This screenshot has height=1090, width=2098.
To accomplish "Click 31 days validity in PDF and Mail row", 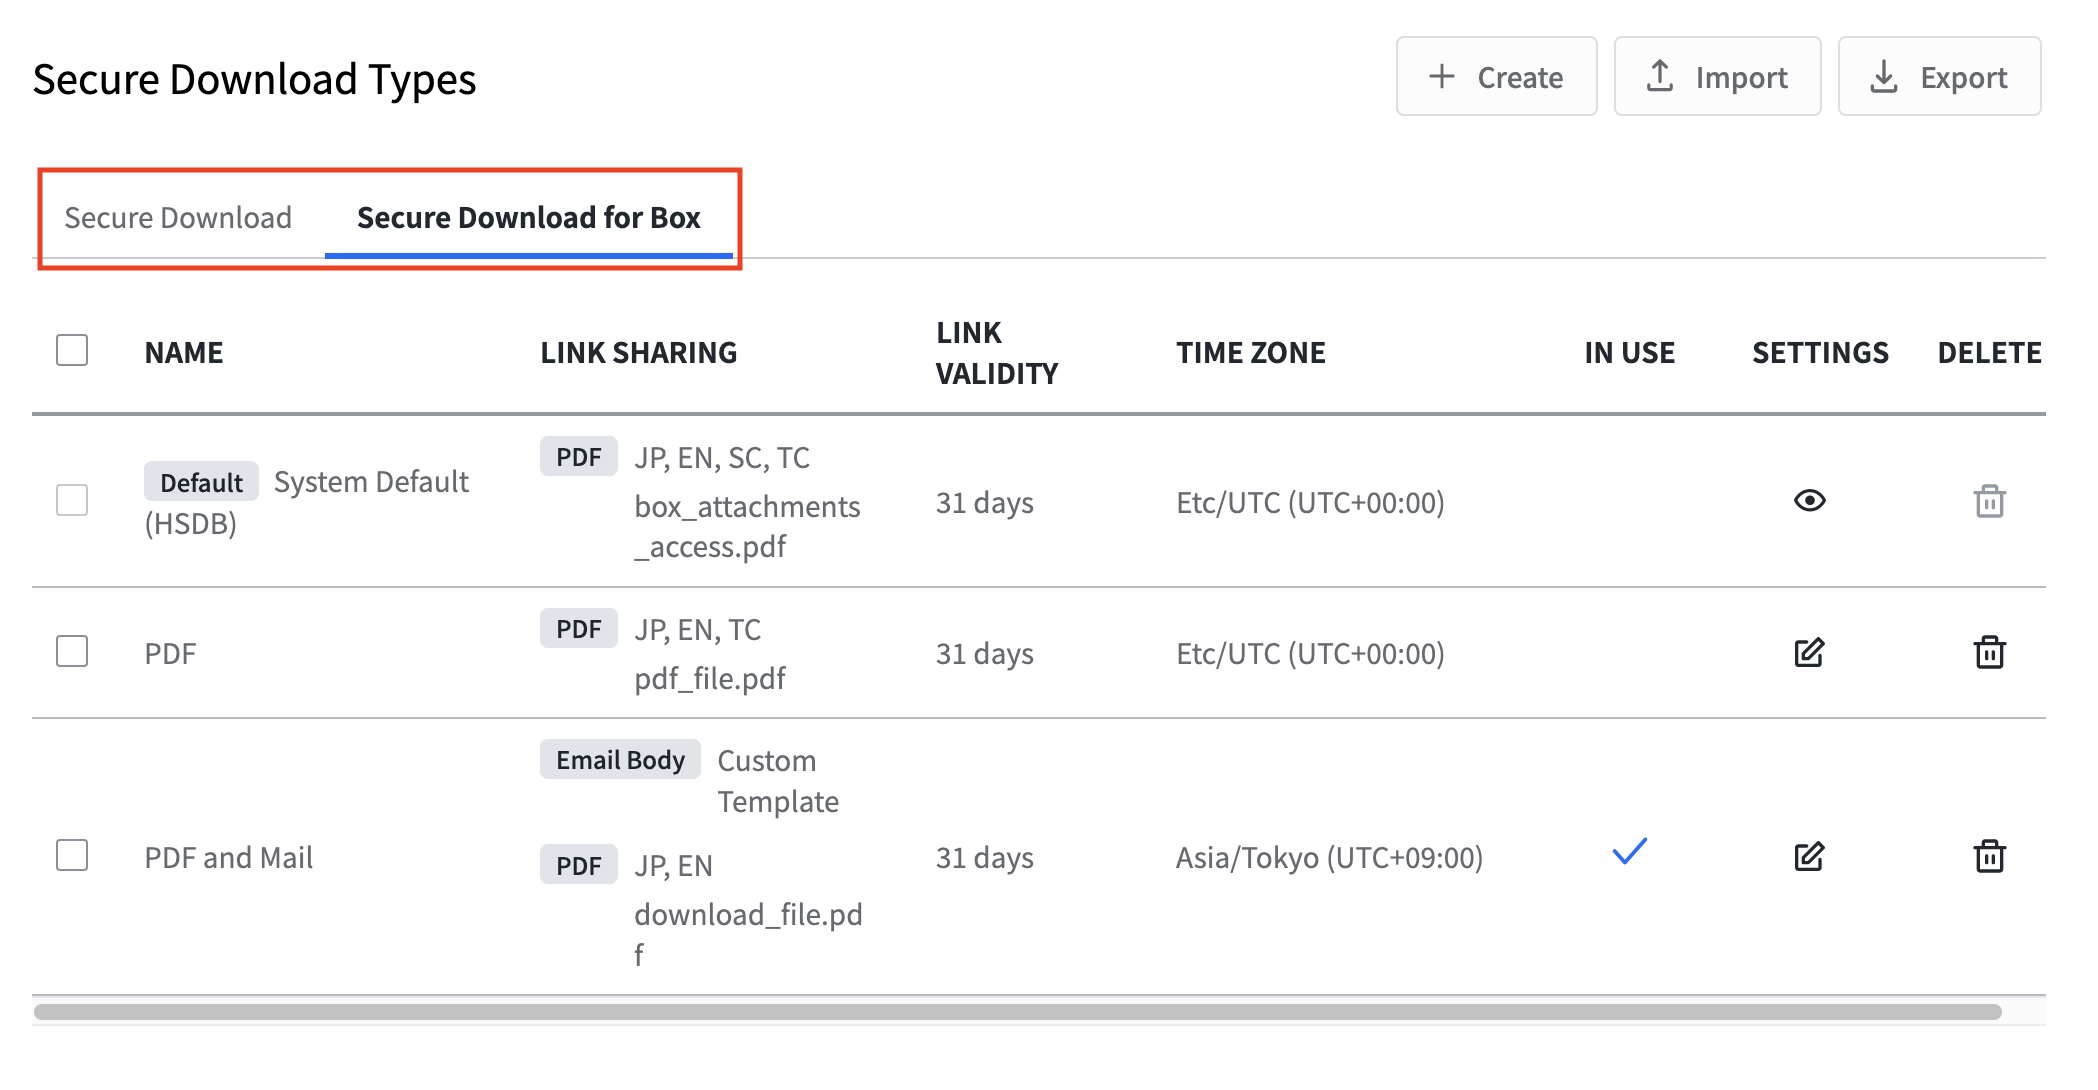I will click(x=984, y=858).
